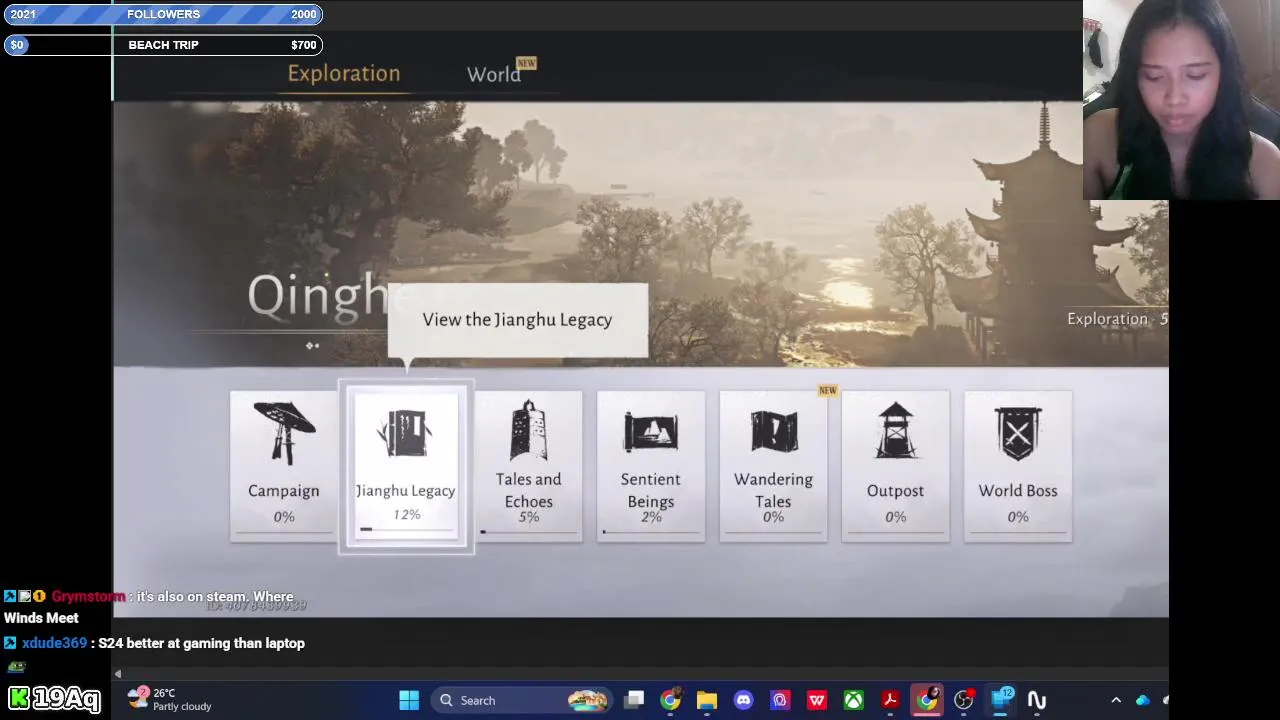
Task: Open OBS Studio from taskbar
Action: 964,700
